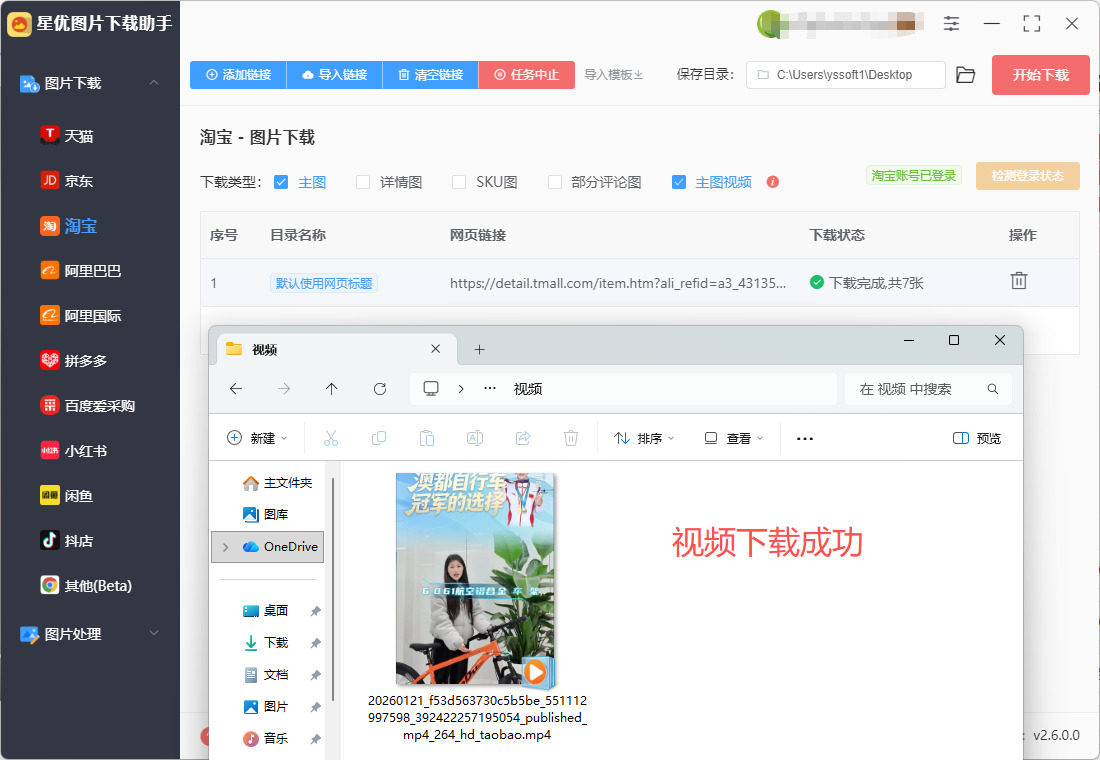The height and width of the screenshot is (760, 1100).
Task: Expand the OneDrive tree node
Action: [225, 547]
